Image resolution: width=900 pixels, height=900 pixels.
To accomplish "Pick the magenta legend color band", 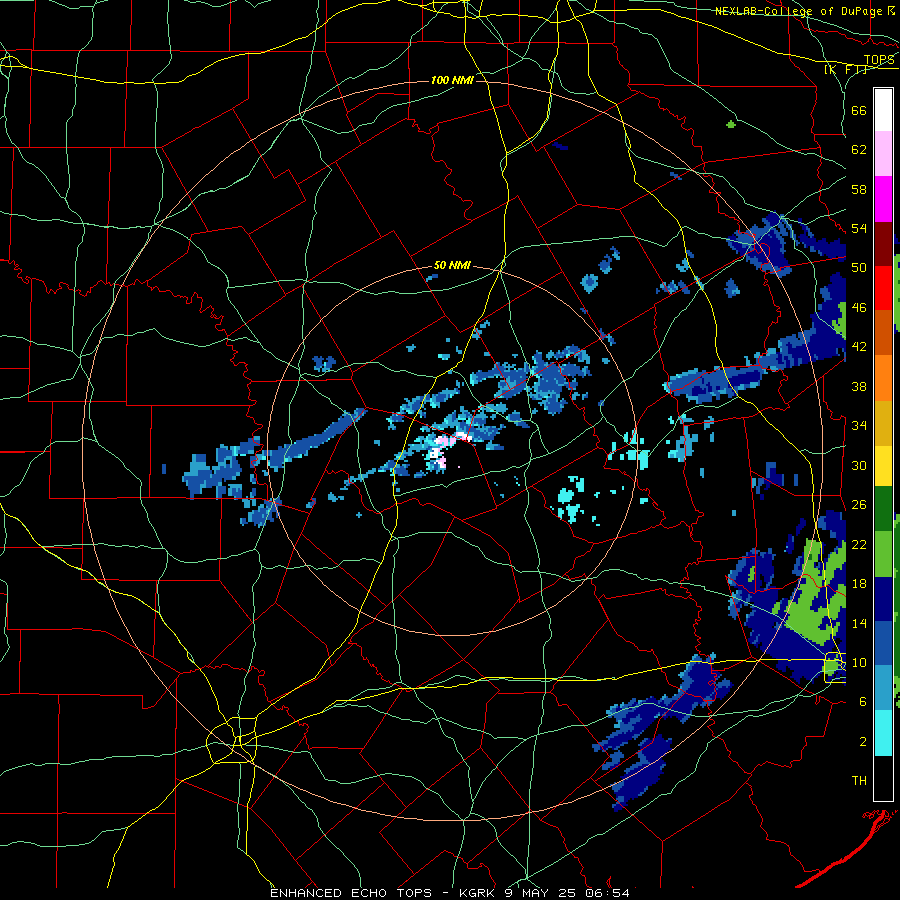I will click(x=883, y=199).
